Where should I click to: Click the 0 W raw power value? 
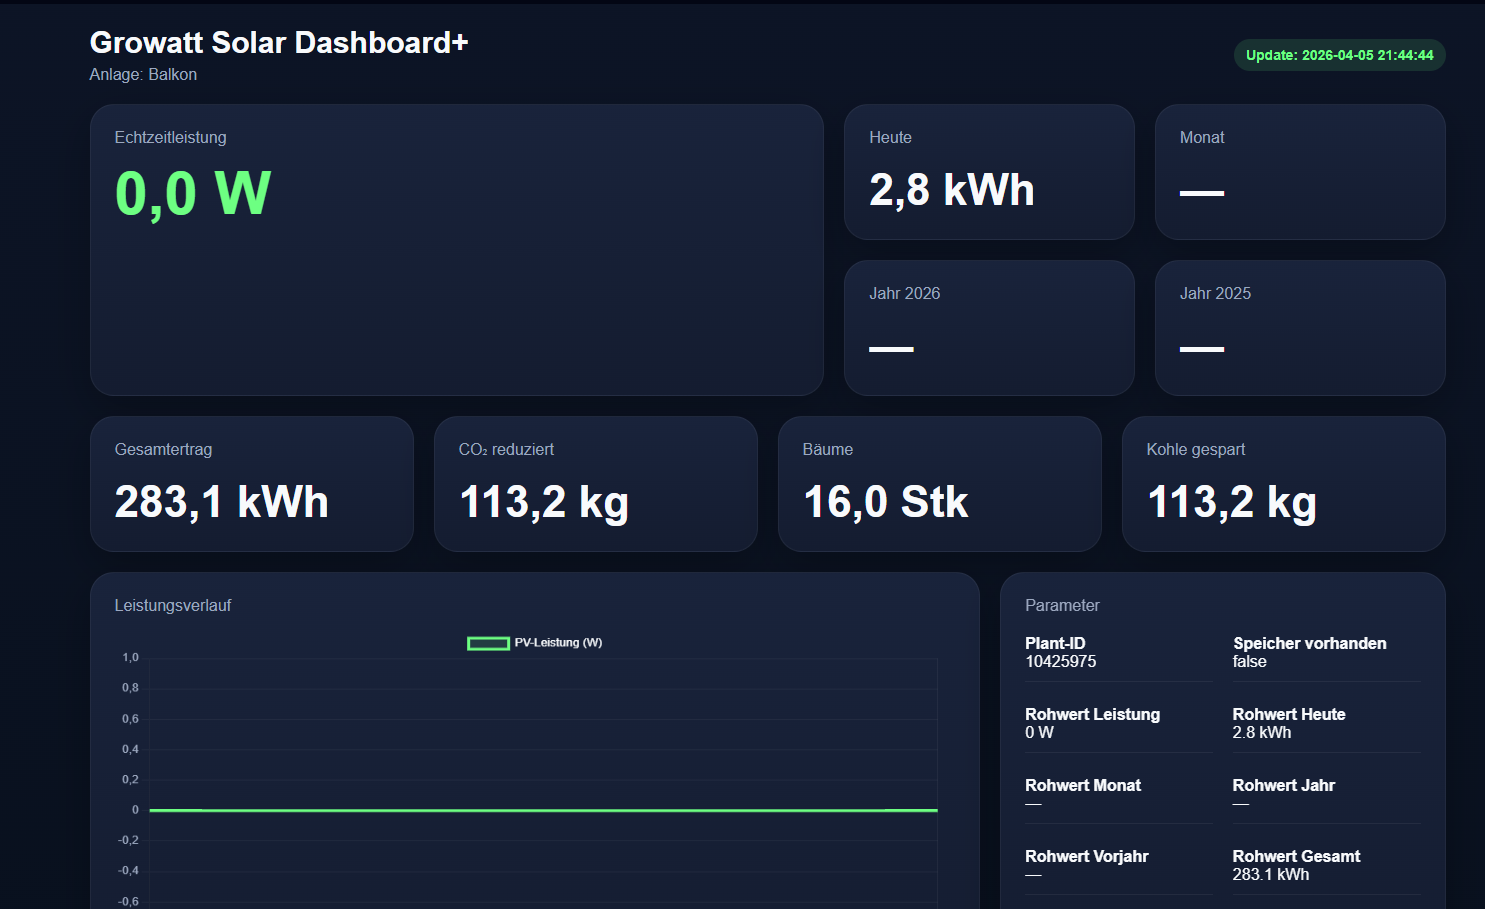(x=1039, y=733)
